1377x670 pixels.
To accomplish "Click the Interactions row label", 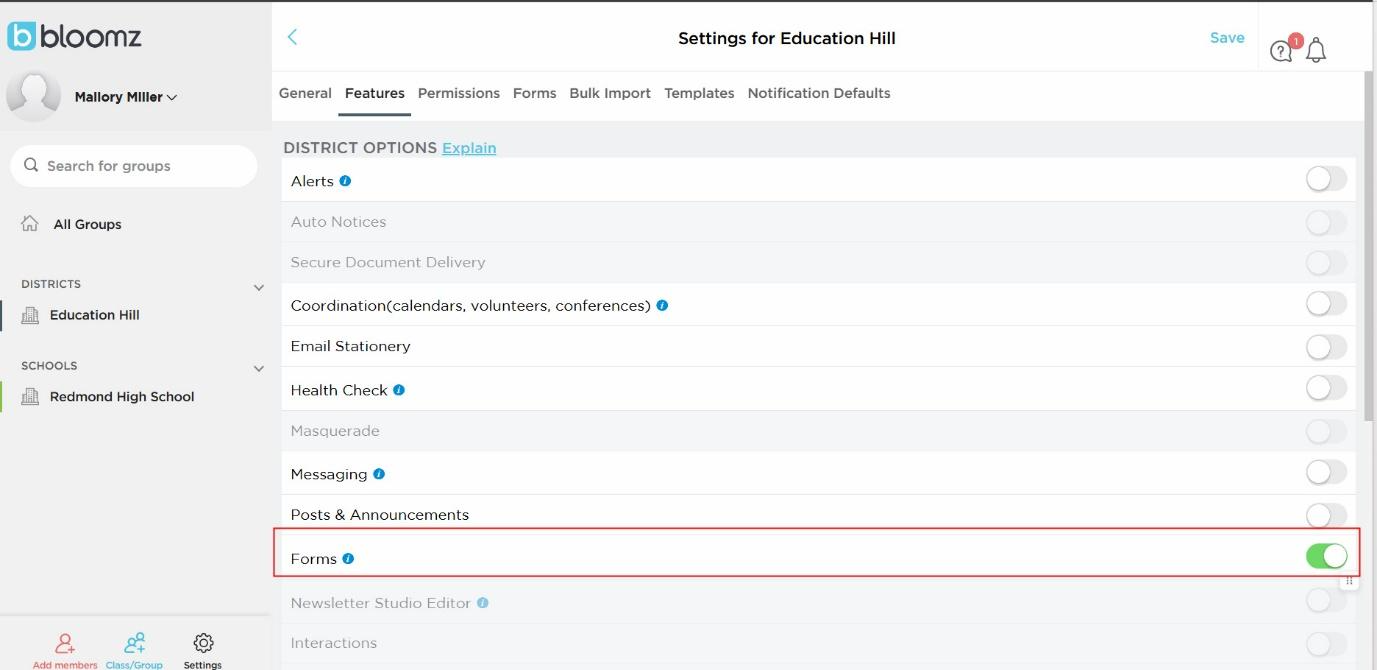I will coord(334,643).
